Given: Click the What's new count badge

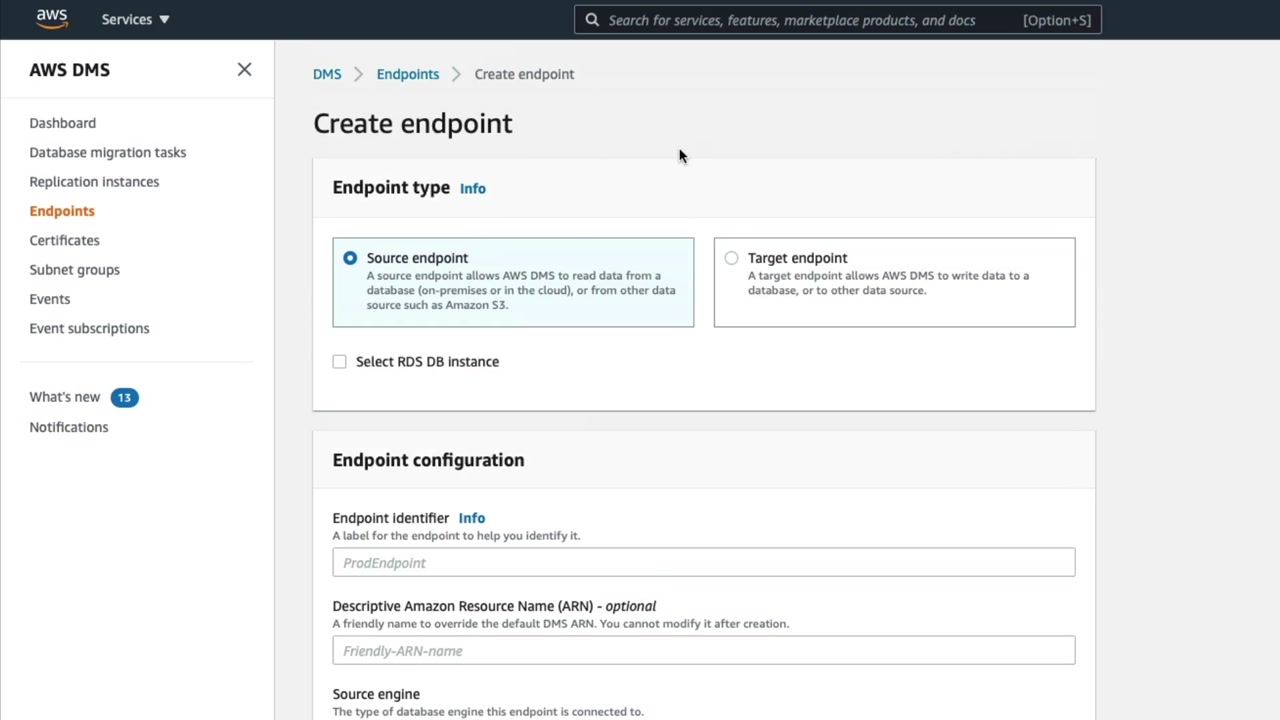Looking at the screenshot, I should (x=124, y=397).
